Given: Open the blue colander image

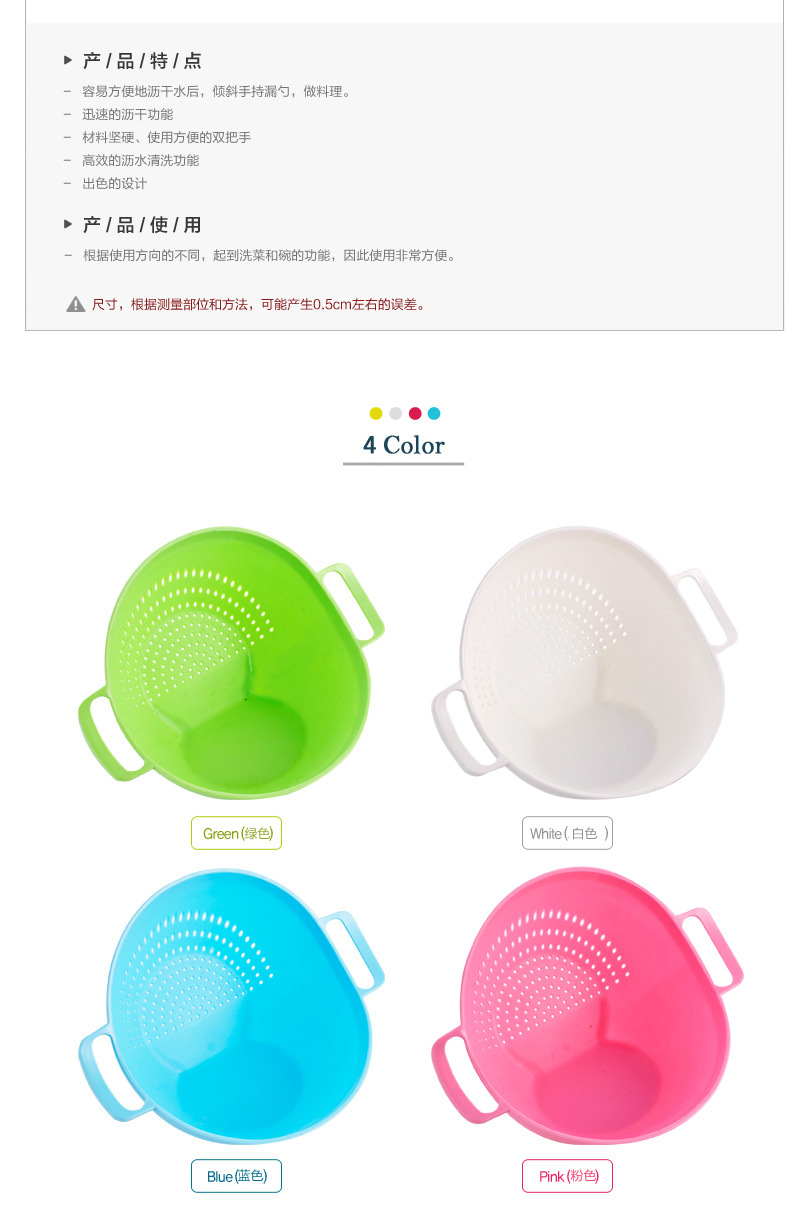Looking at the screenshot, I should pyautogui.click(x=231, y=1006).
